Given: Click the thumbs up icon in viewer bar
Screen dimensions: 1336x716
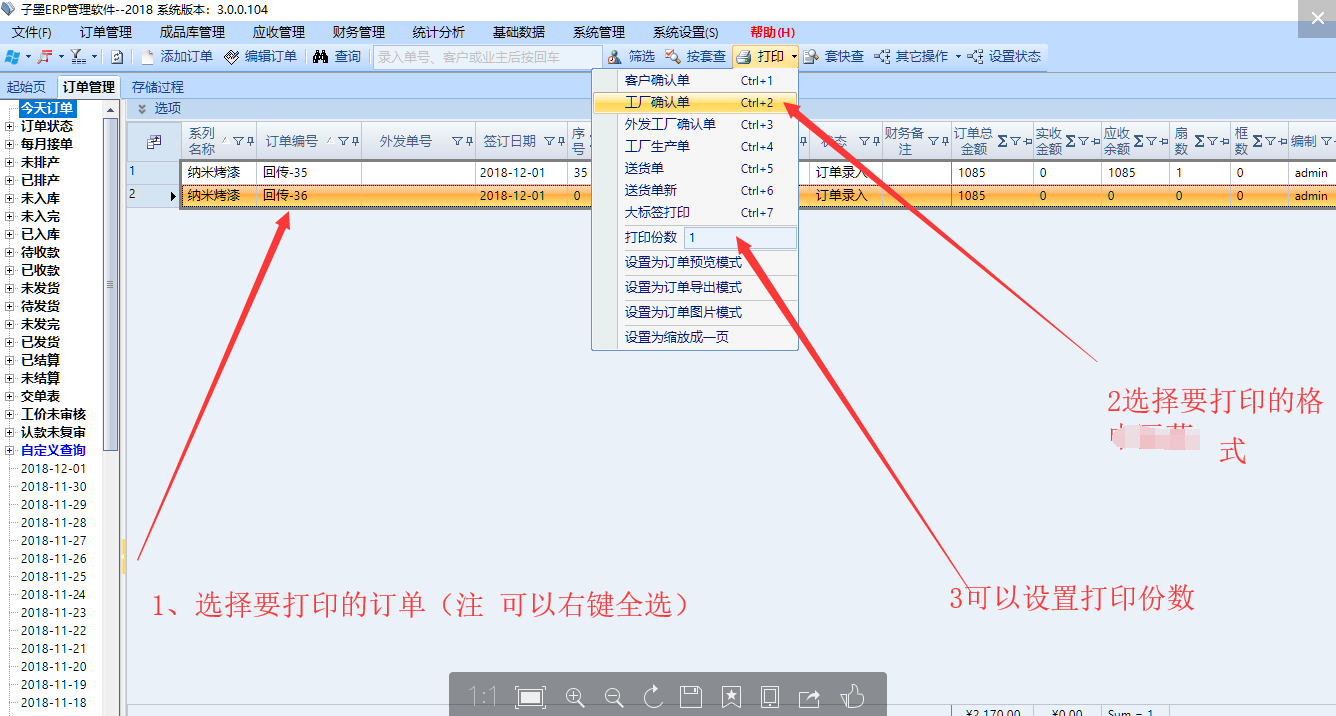Looking at the screenshot, I should [852, 697].
